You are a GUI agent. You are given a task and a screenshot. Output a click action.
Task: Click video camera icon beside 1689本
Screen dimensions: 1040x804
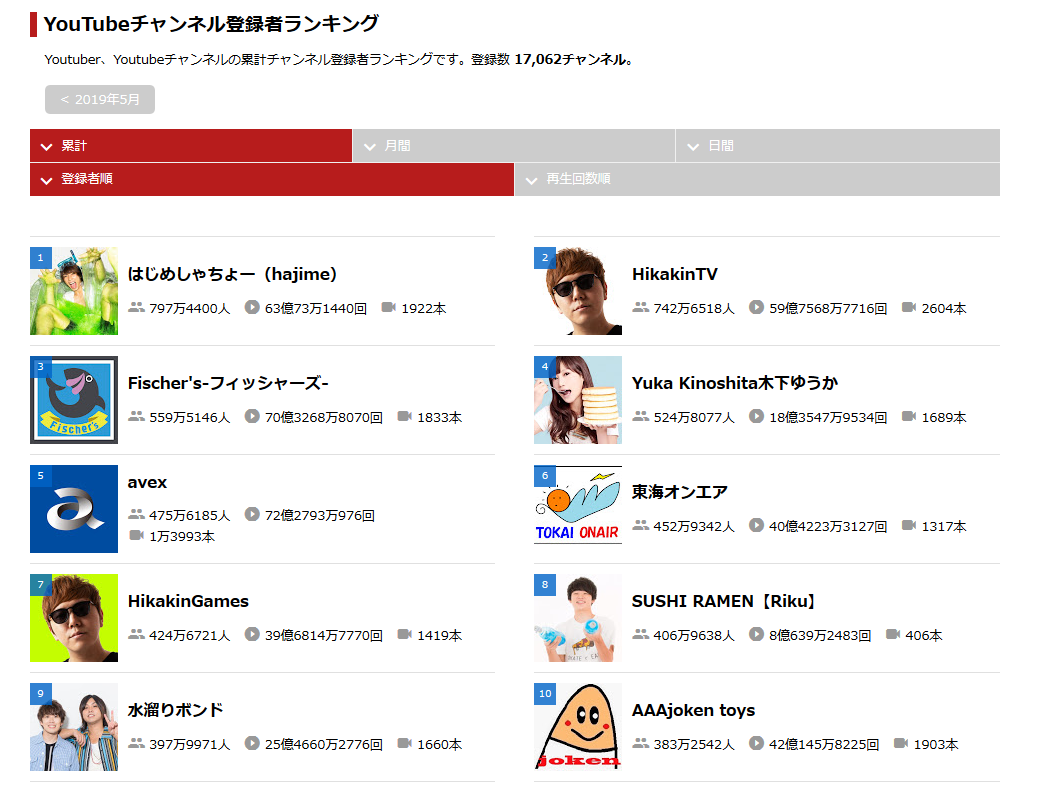(909, 416)
